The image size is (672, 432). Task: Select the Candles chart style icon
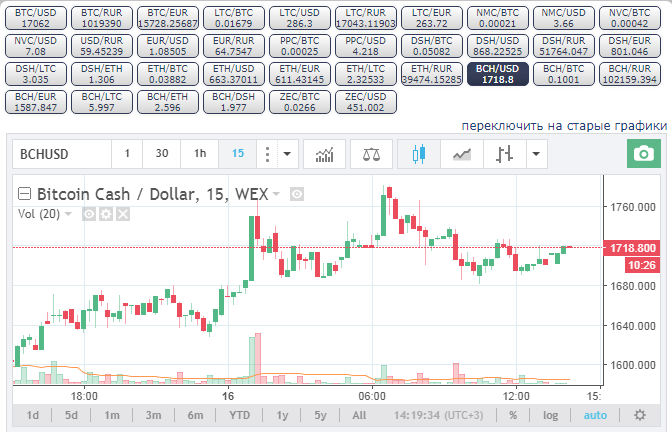tap(419, 154)
